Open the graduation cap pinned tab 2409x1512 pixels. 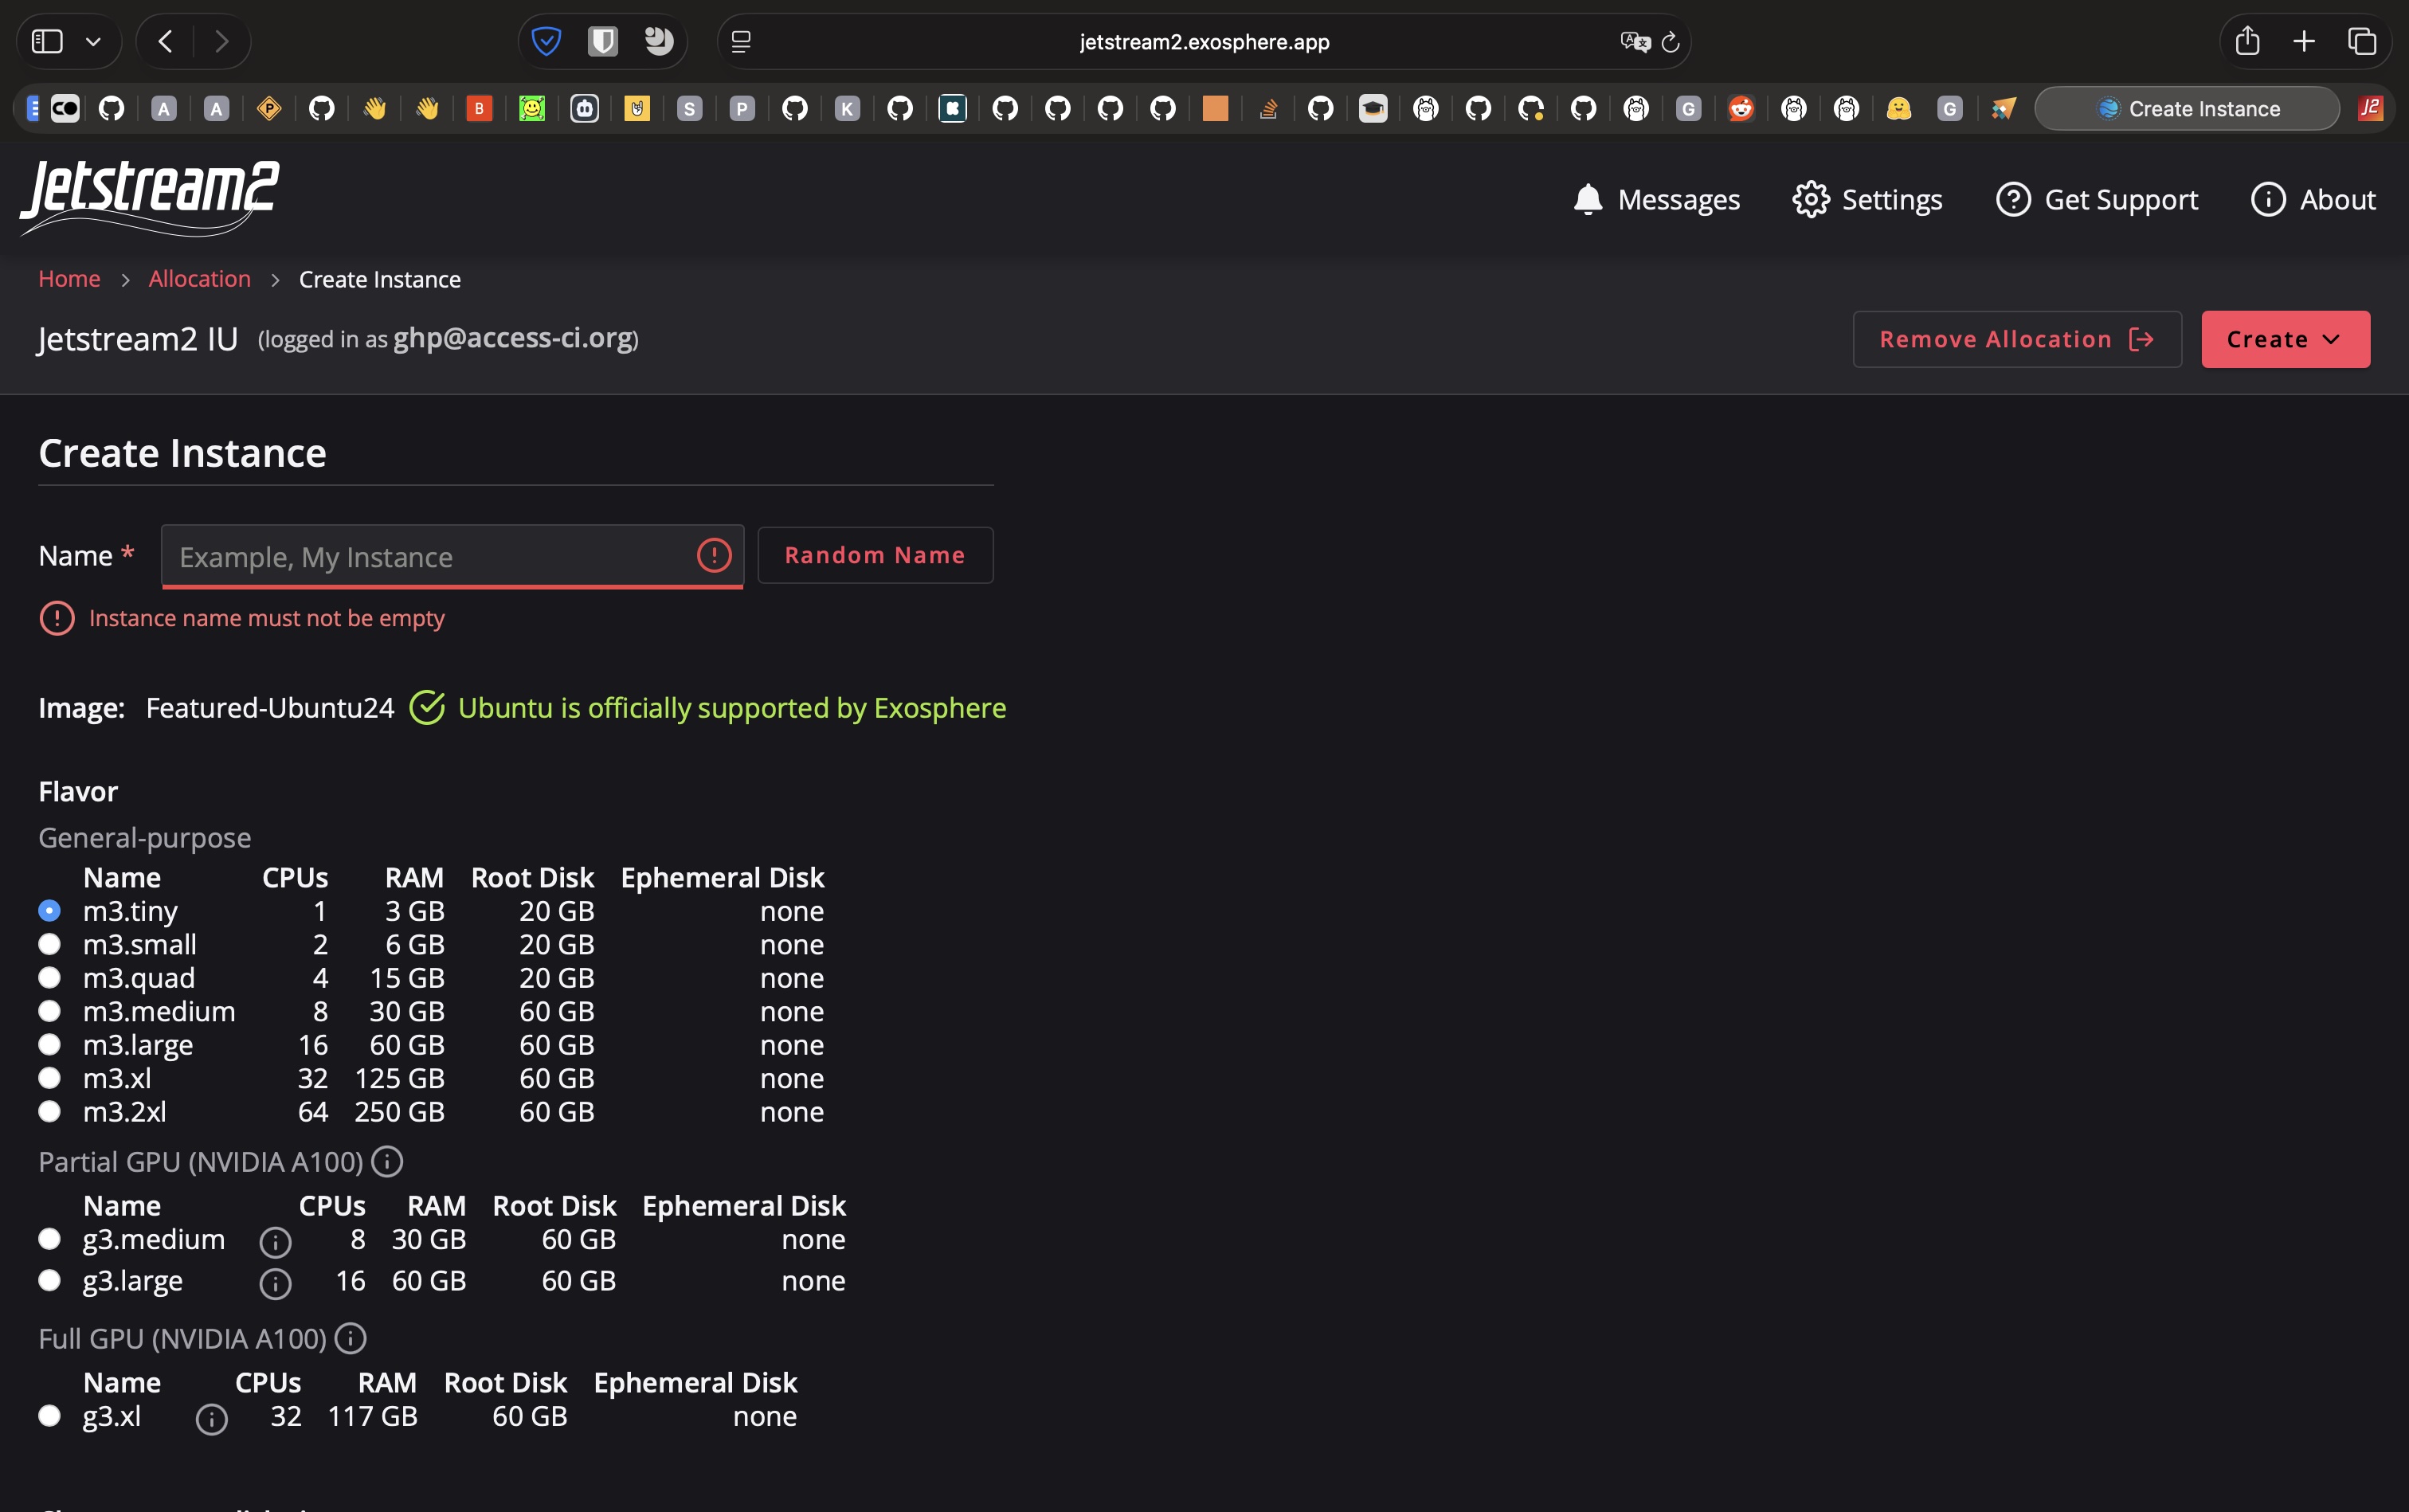click(1373, 108)
